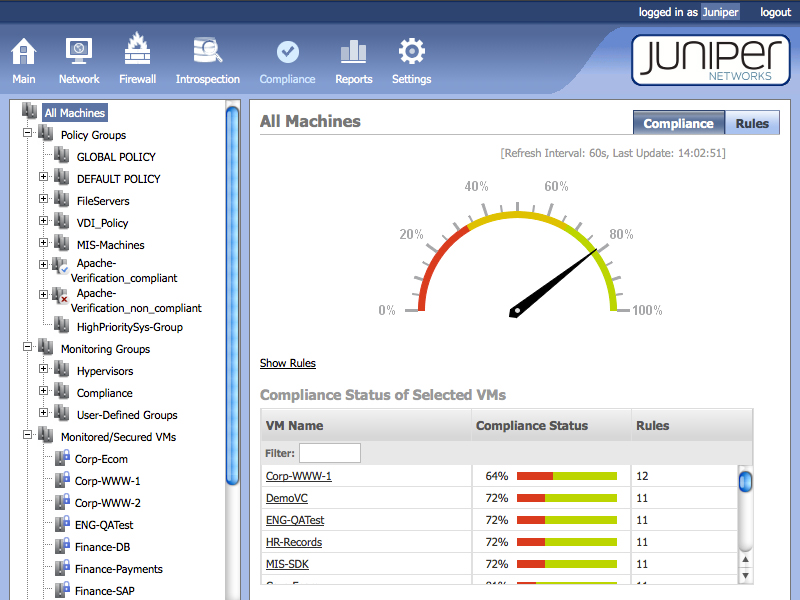Viewport: 800px width, 600px height.
Task: Expand the Apache-Verification_compliant node
Action: pyautogui.click(x=43, y=264)
